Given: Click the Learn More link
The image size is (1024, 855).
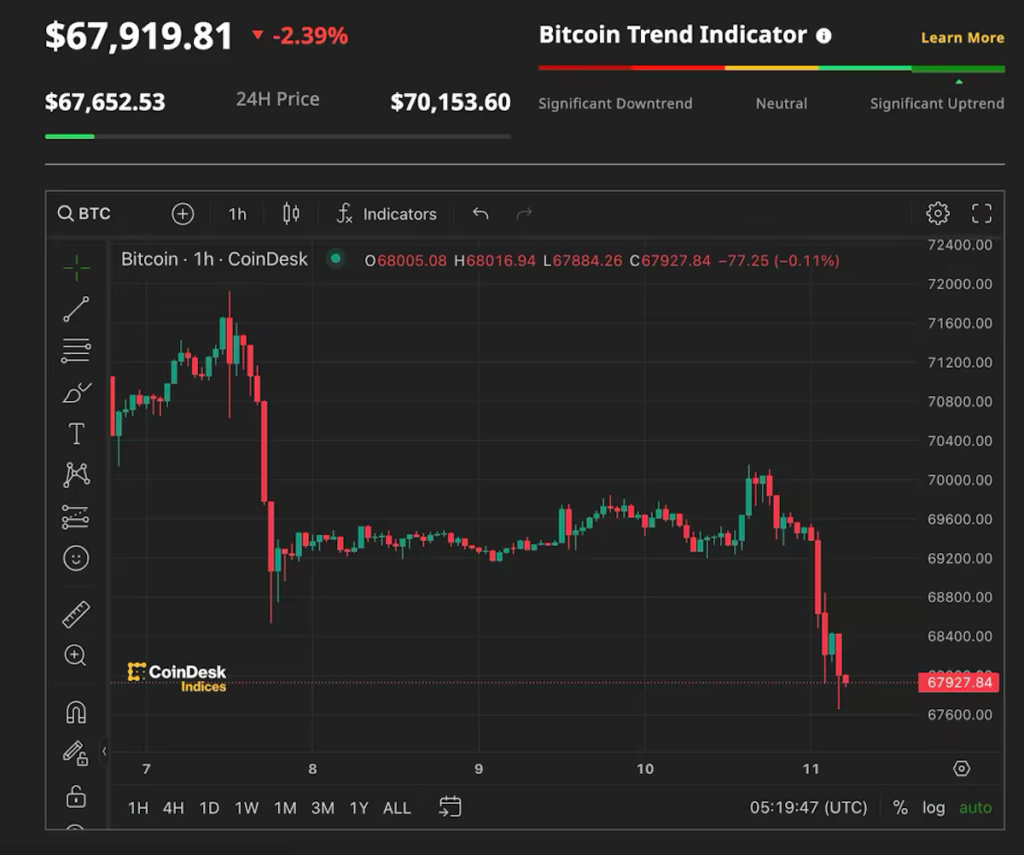Looking at the screenshot, I should point(962,38).
